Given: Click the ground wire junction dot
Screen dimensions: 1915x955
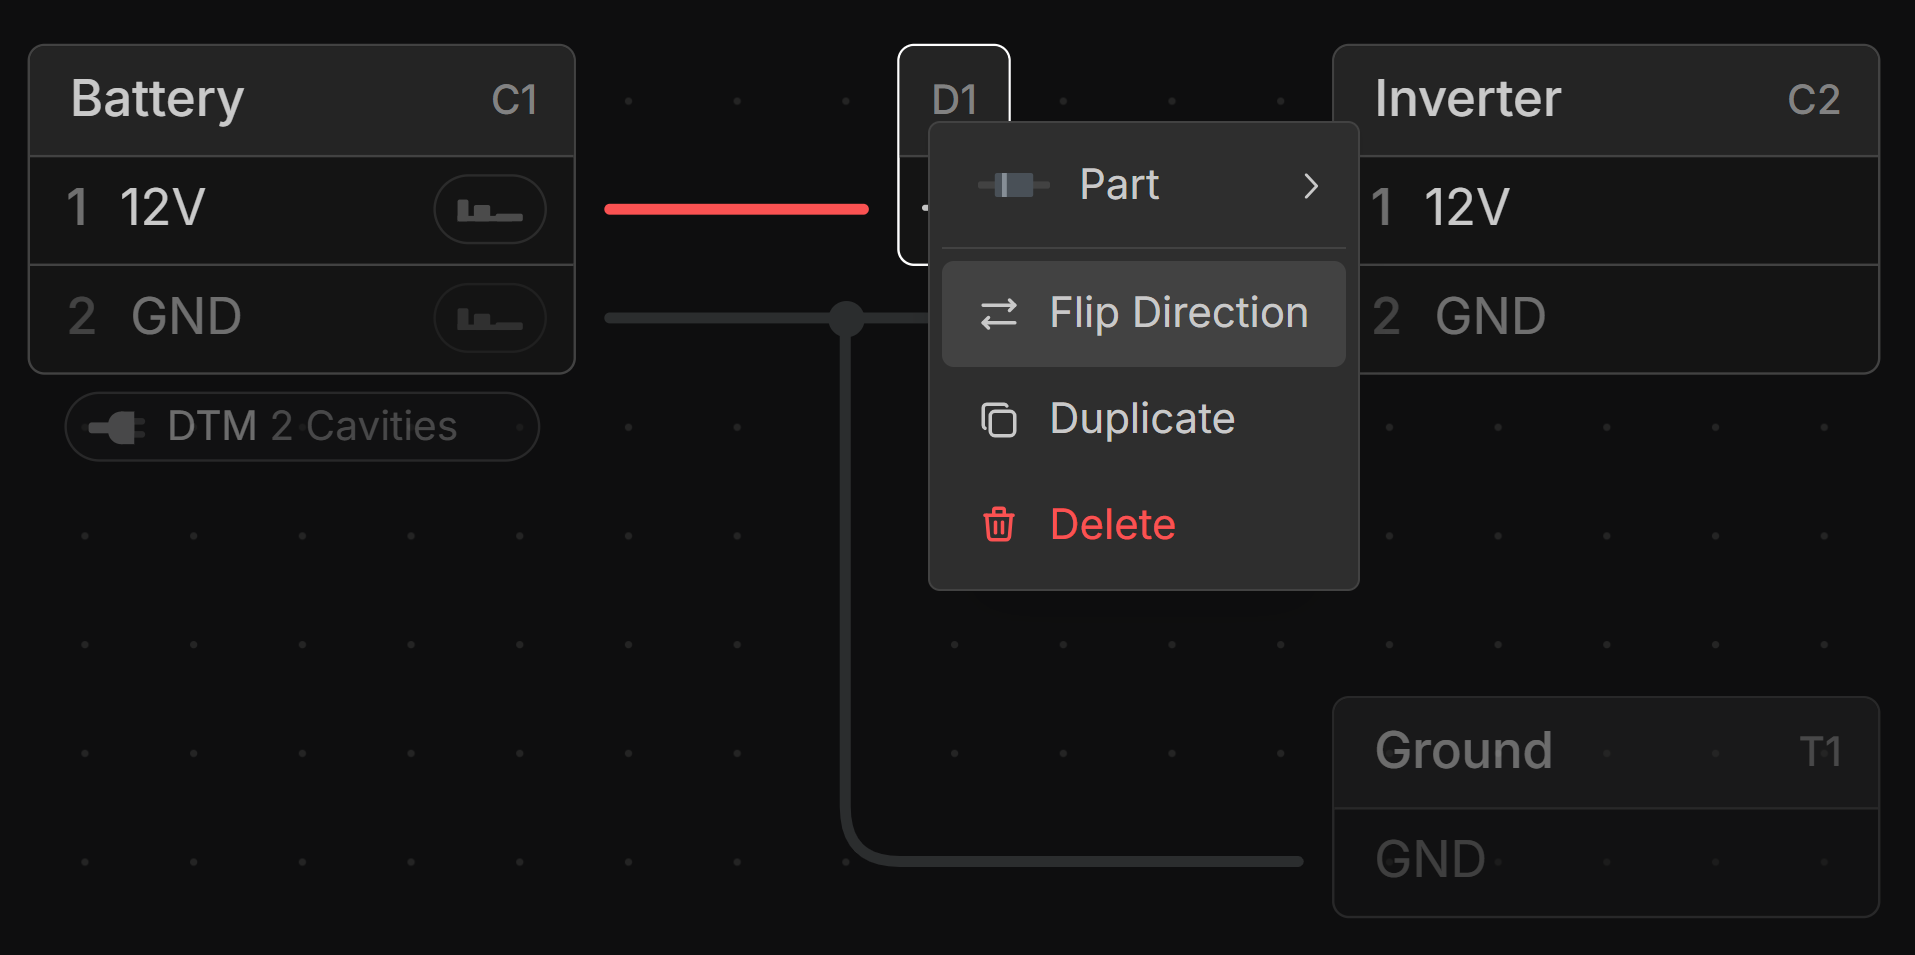Looking at the screenshot, I should 846,318.
